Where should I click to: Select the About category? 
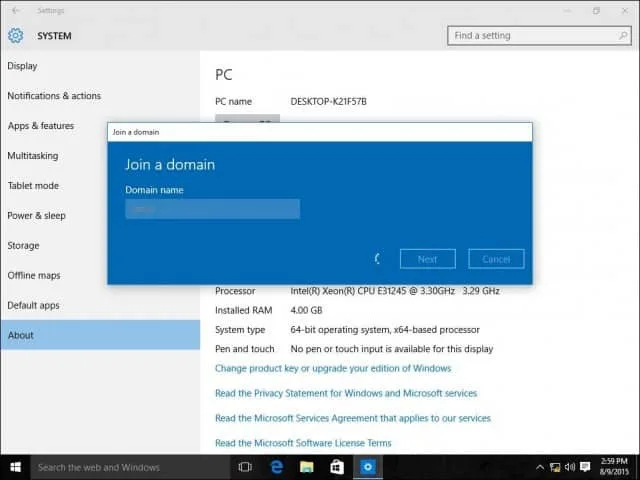(x=100, y=335)
